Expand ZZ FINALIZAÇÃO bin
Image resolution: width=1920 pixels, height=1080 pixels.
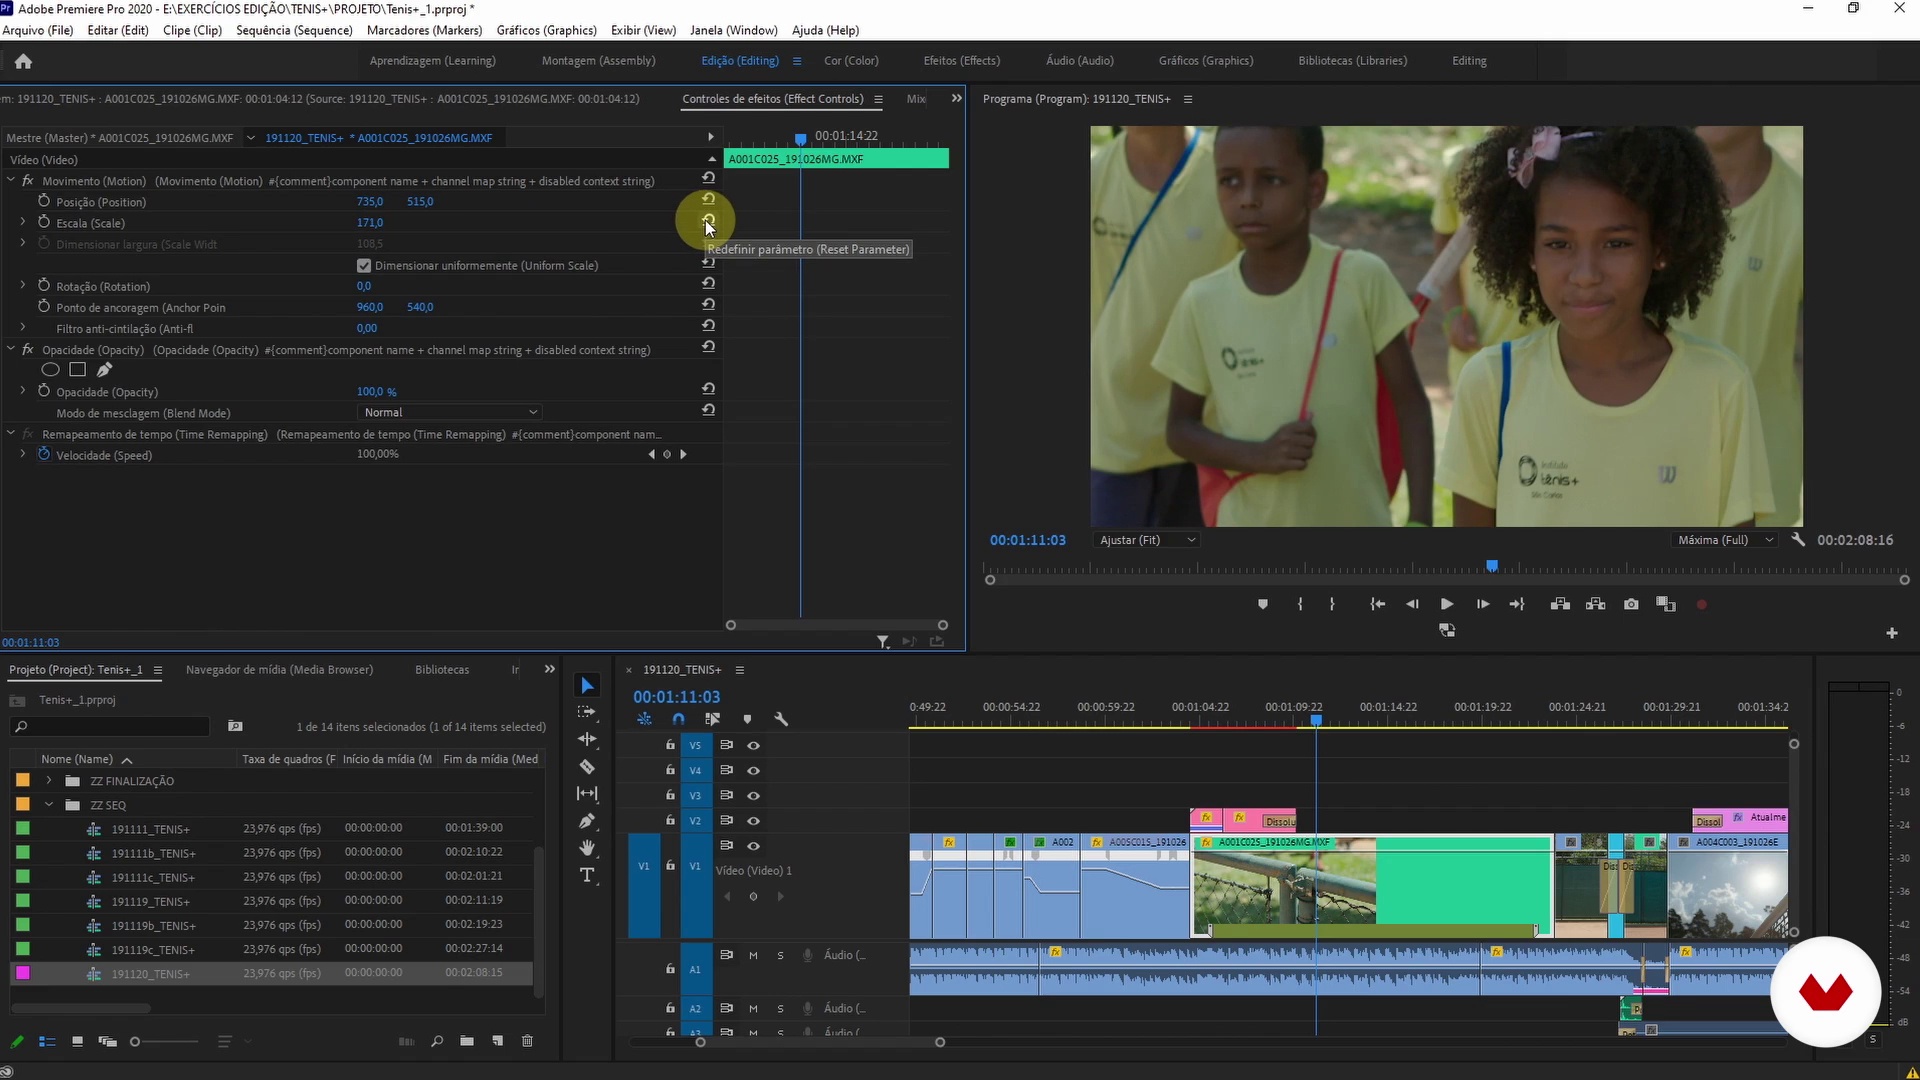(48, 780)
